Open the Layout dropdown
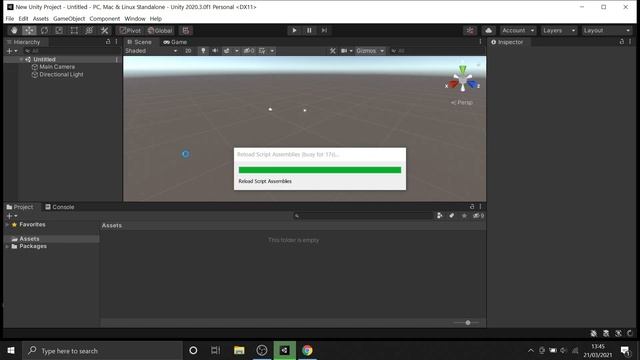640x360 pixels. 607,31
